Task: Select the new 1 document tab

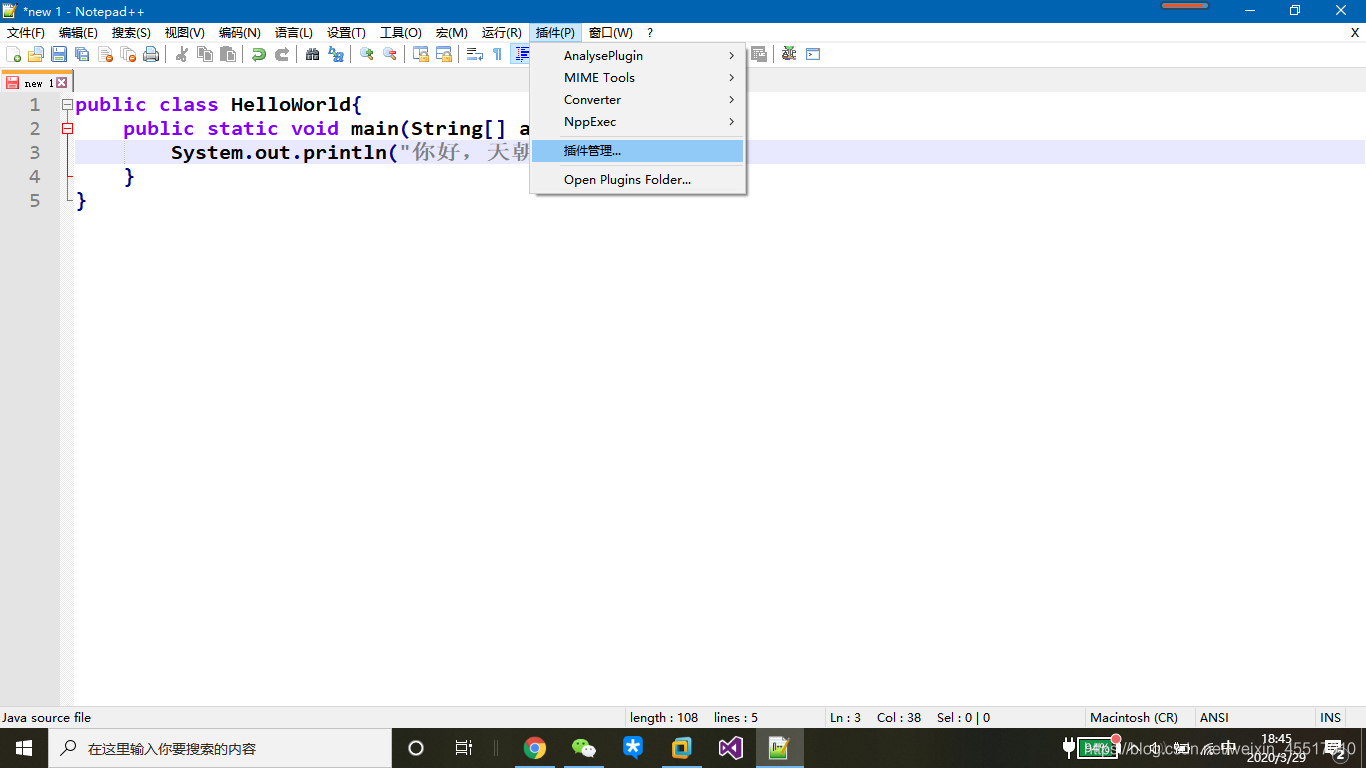Action: coord(36,83)
